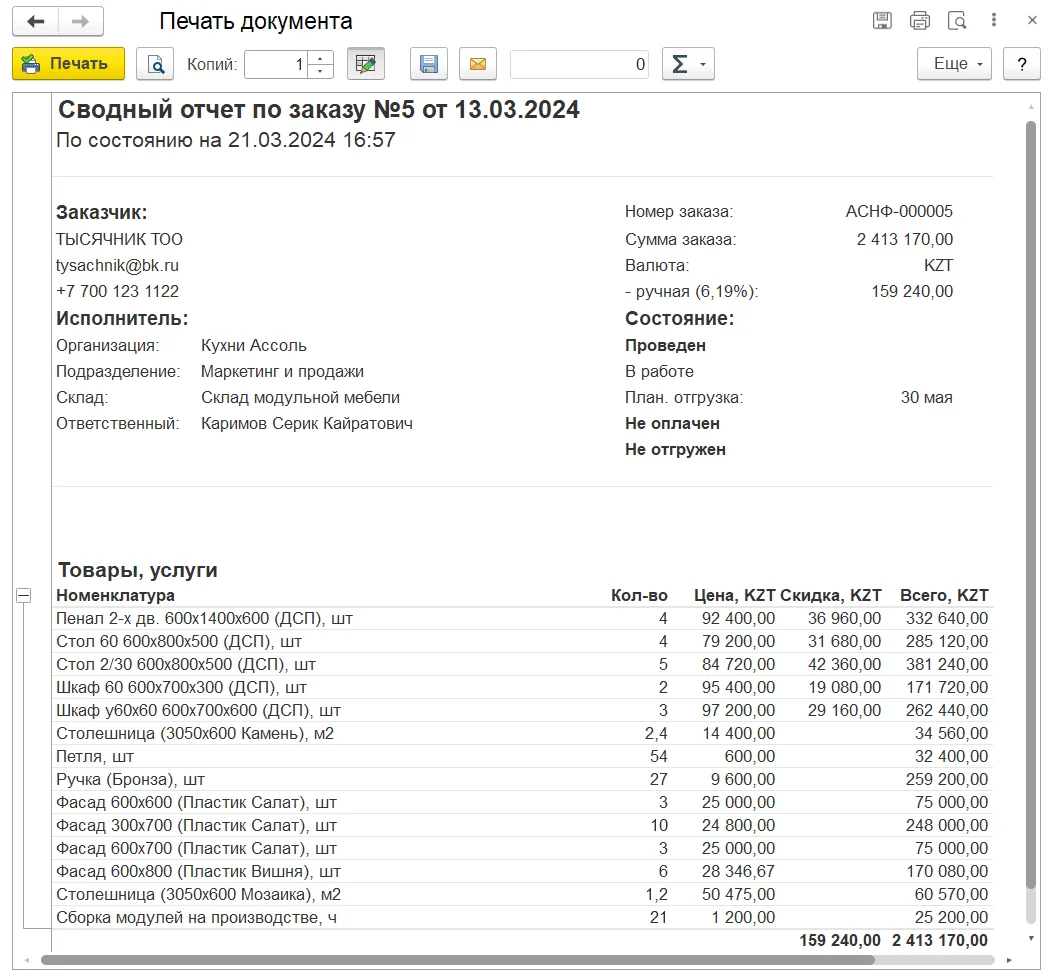Viewport: 1052px width, 978px height.
Task: Click the report title Сводный отчет по заказу №5
Action: (319, 109)
